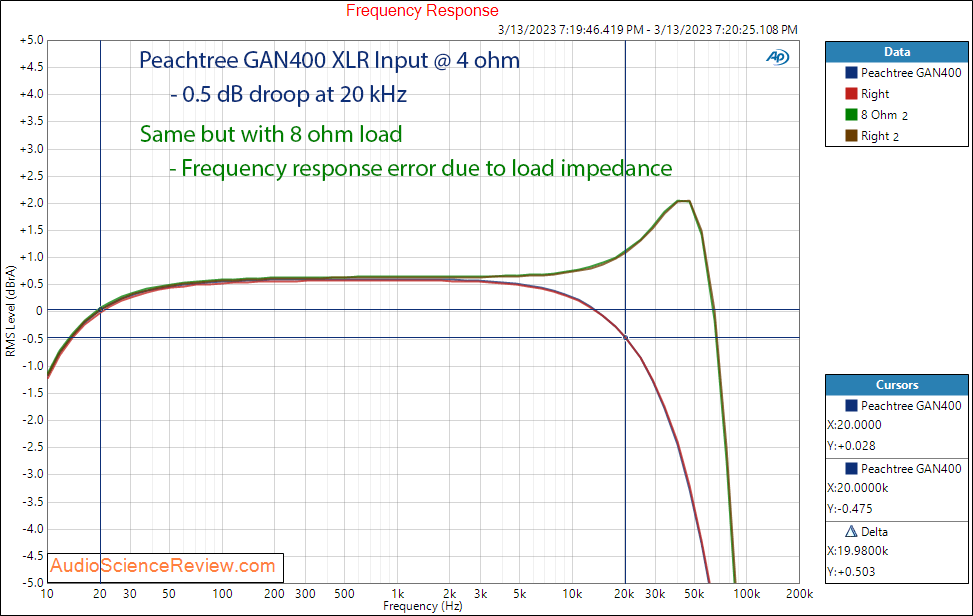
Task: Click the 'Frequency response error due to load impedance' note
Action: (421, 168)
